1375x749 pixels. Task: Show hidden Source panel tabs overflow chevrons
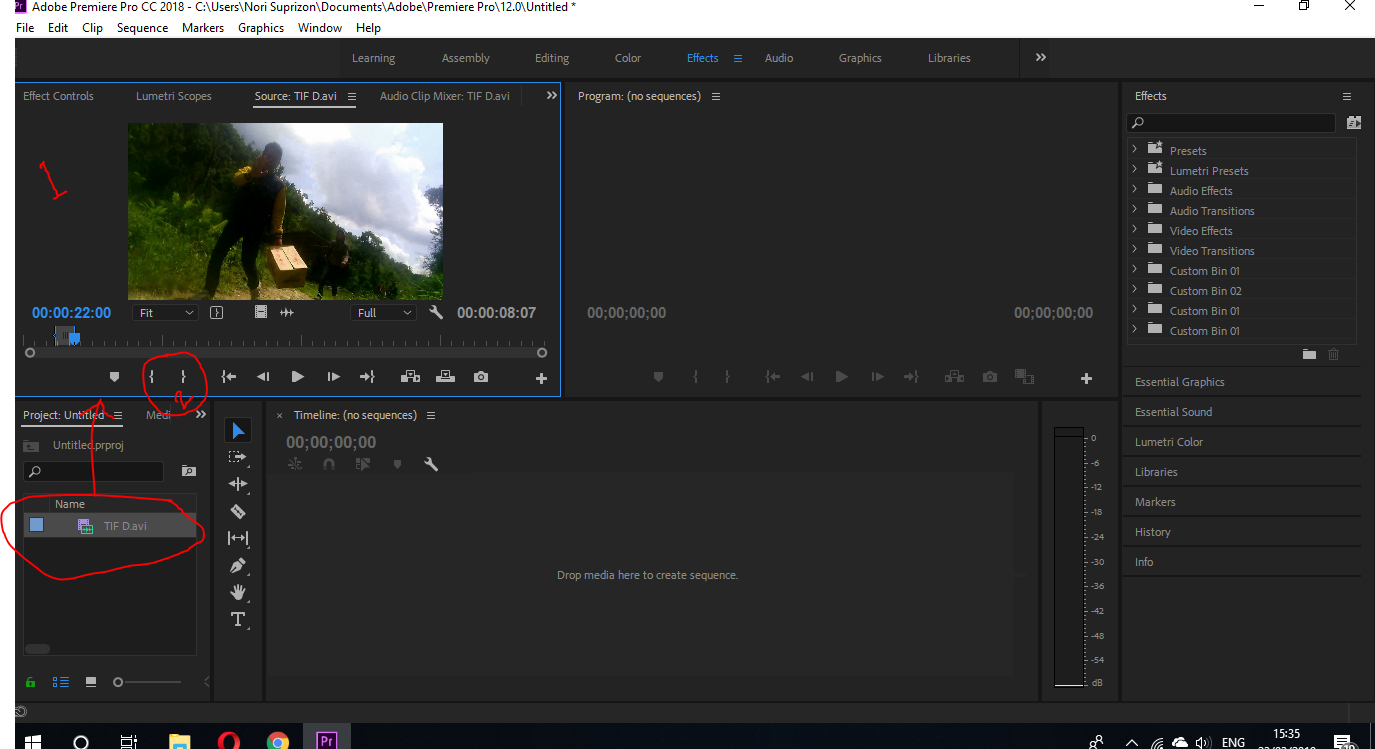tap(551, 95)
